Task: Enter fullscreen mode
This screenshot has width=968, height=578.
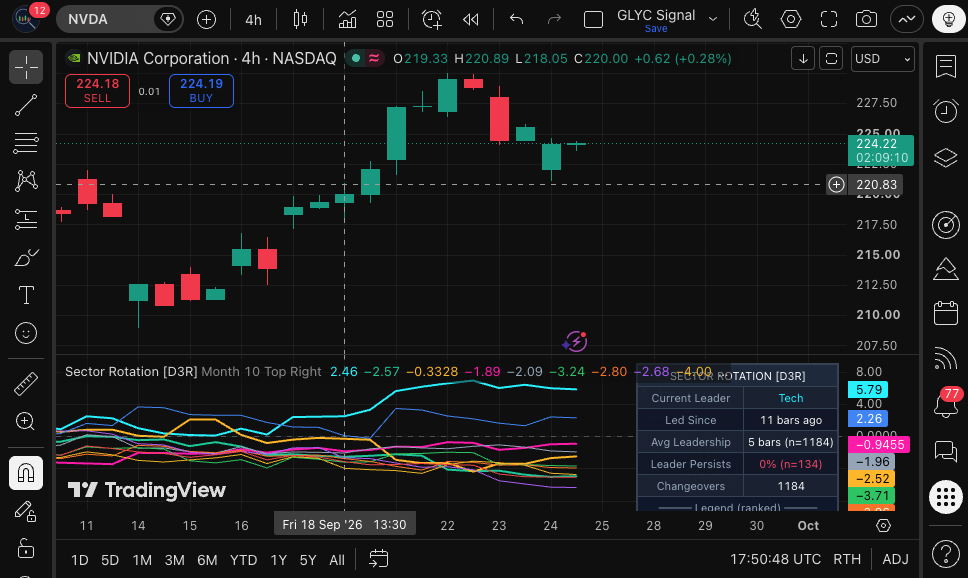Action: [828, 19]
